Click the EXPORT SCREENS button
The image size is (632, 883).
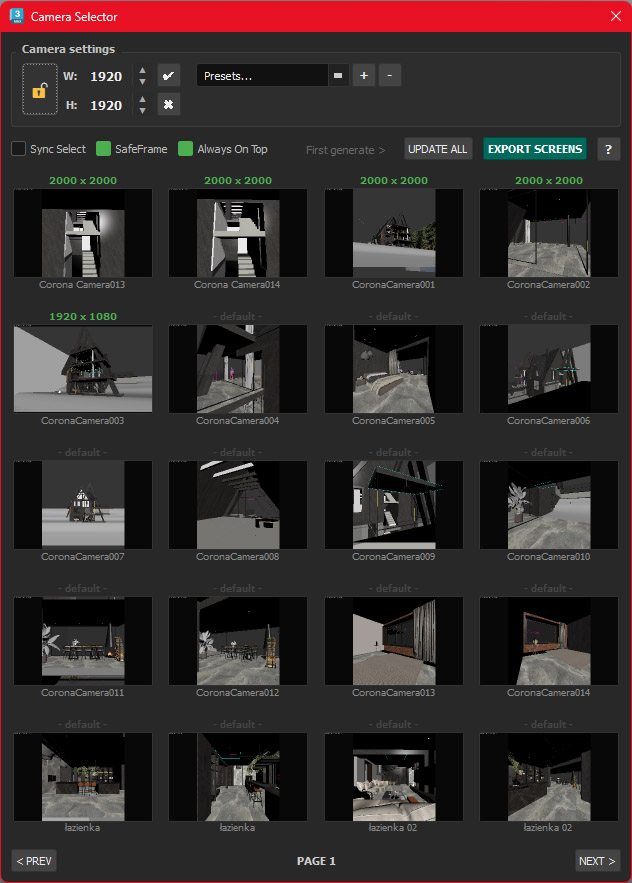tap(535, 149)
